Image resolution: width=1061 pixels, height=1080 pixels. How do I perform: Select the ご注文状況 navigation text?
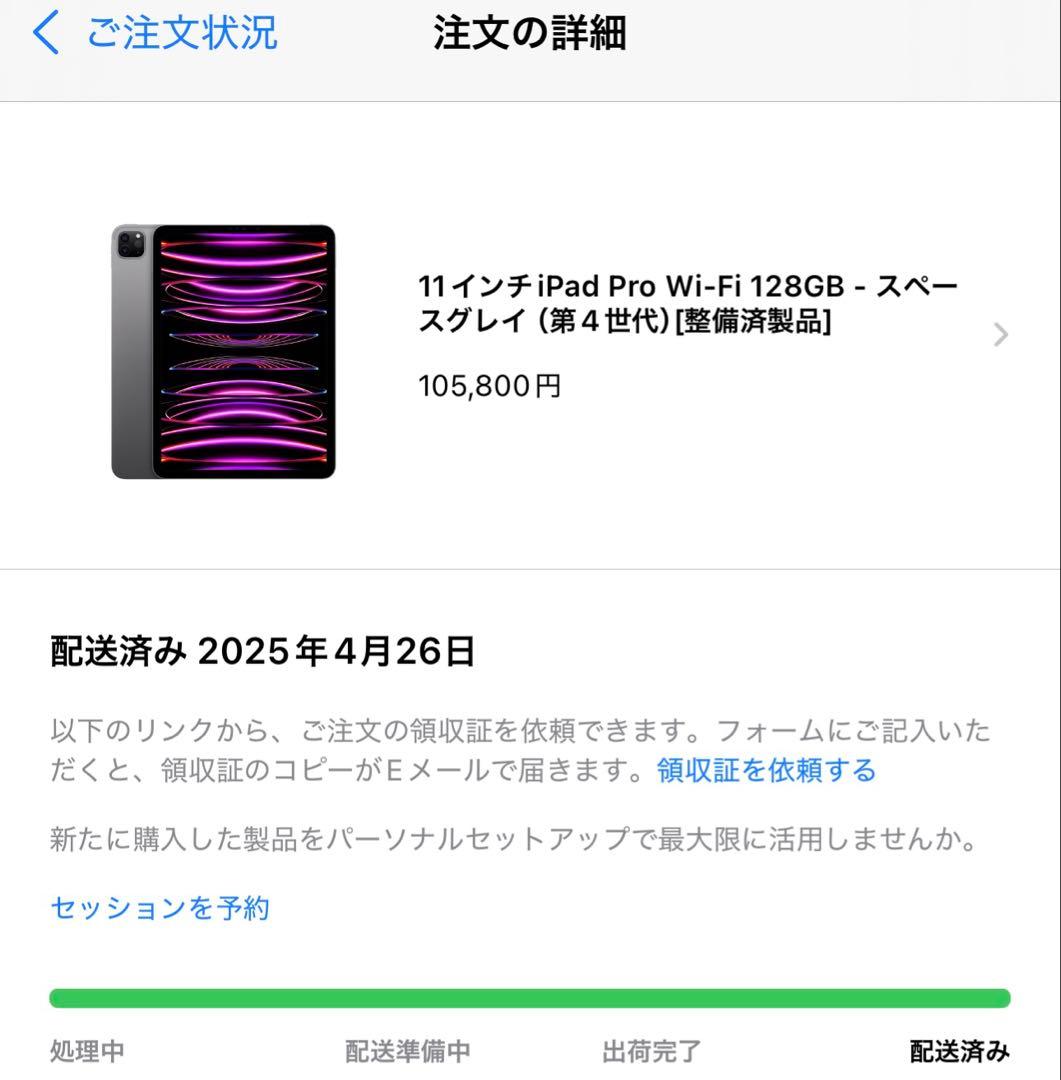[x=183, y=33]
